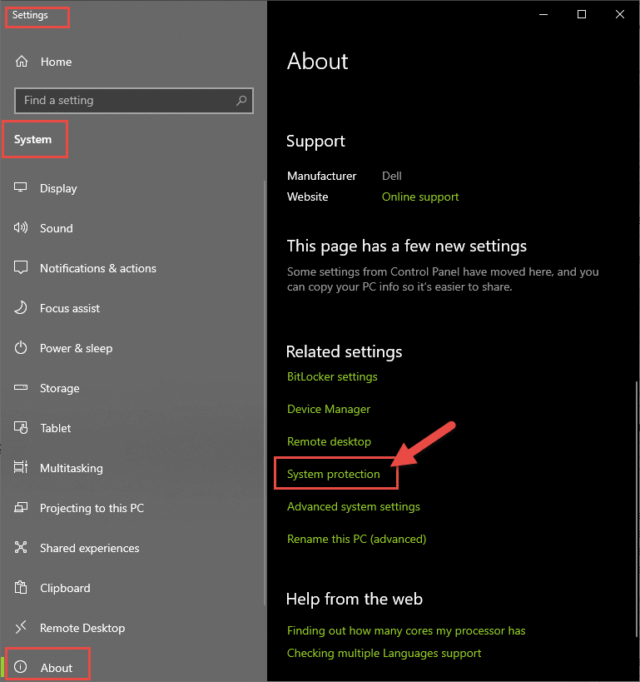This screenshot has height=682, width=640.
Task: Go to Sound settings
Action: click(x=131, y=228)
